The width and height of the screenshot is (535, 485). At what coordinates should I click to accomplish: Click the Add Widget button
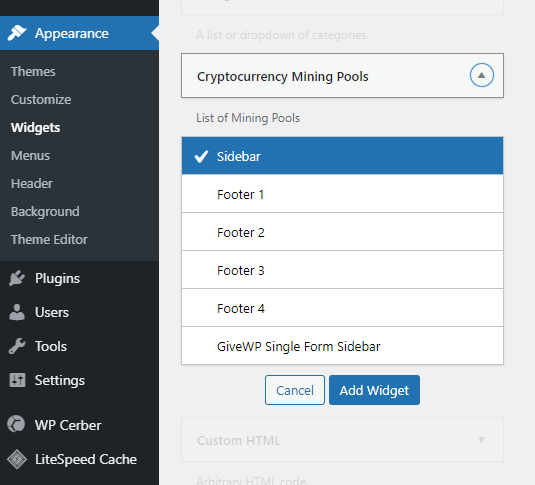coord(374,390)
